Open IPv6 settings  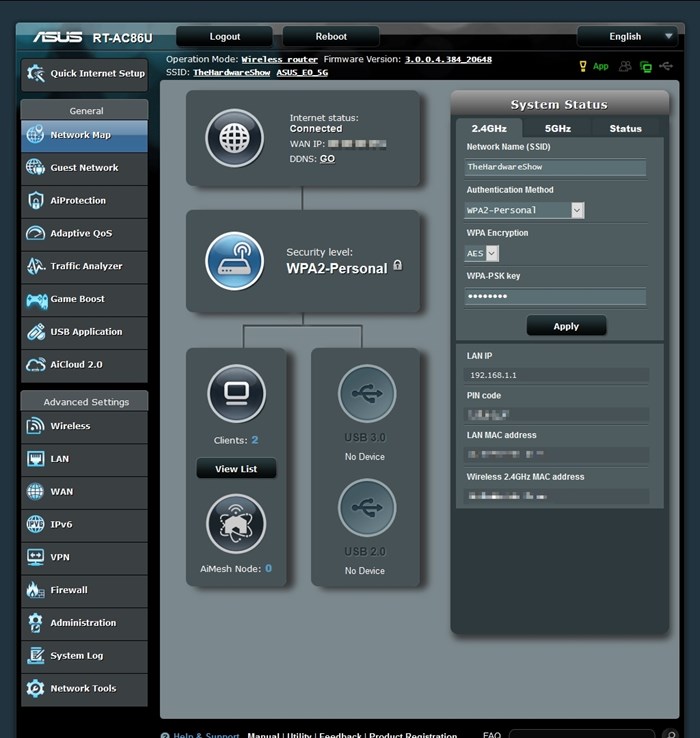tap(84, 525)
